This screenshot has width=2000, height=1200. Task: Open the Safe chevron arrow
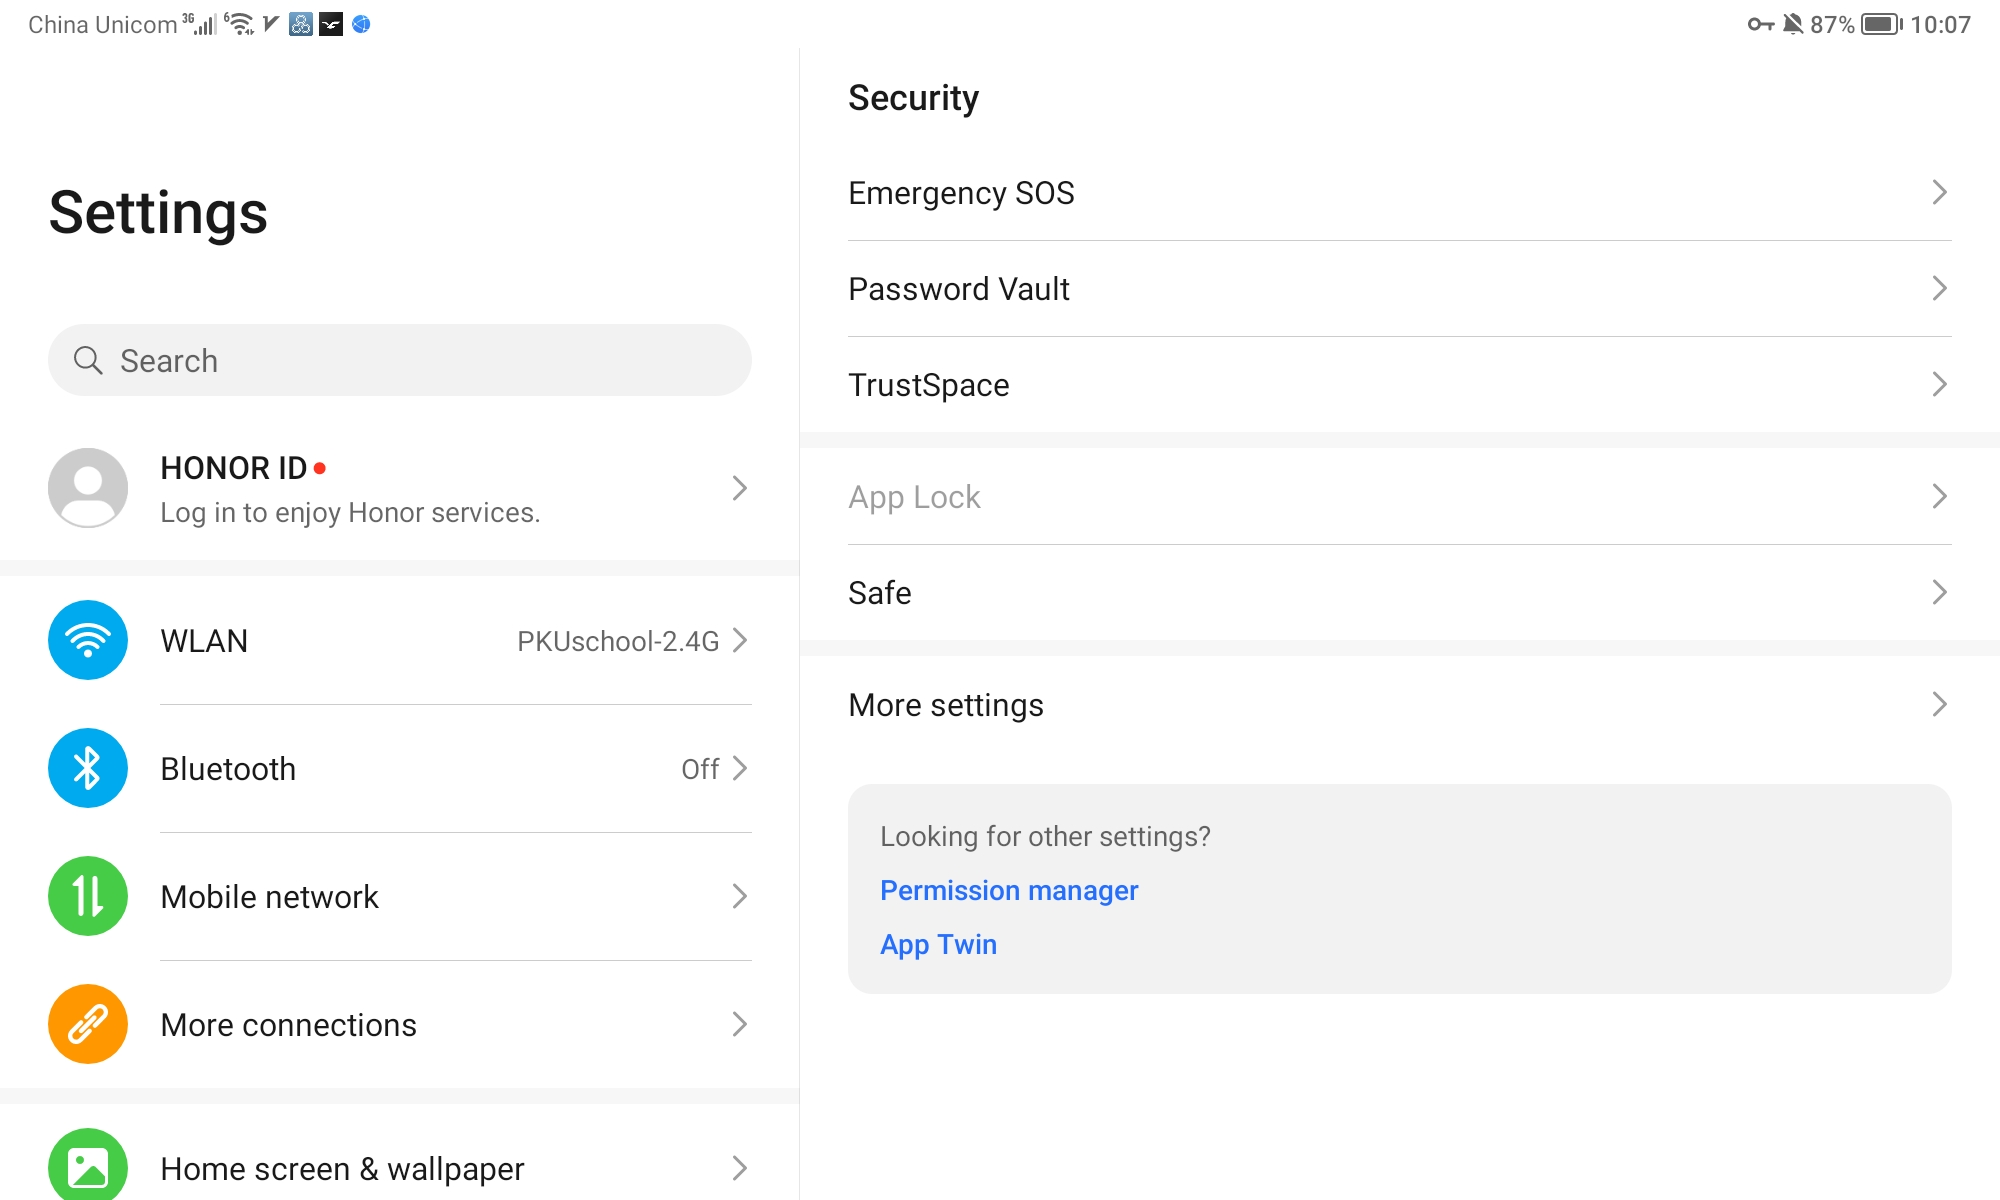(1939, 592)
